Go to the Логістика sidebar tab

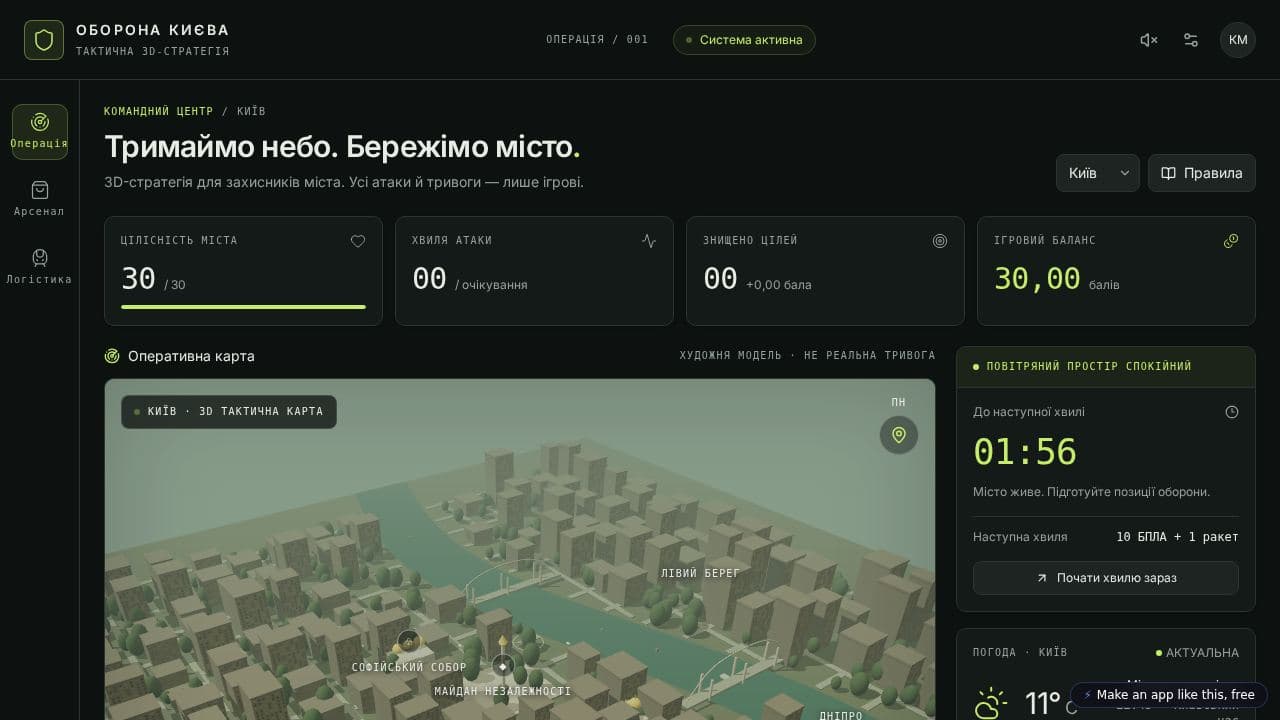coord(40,267)
